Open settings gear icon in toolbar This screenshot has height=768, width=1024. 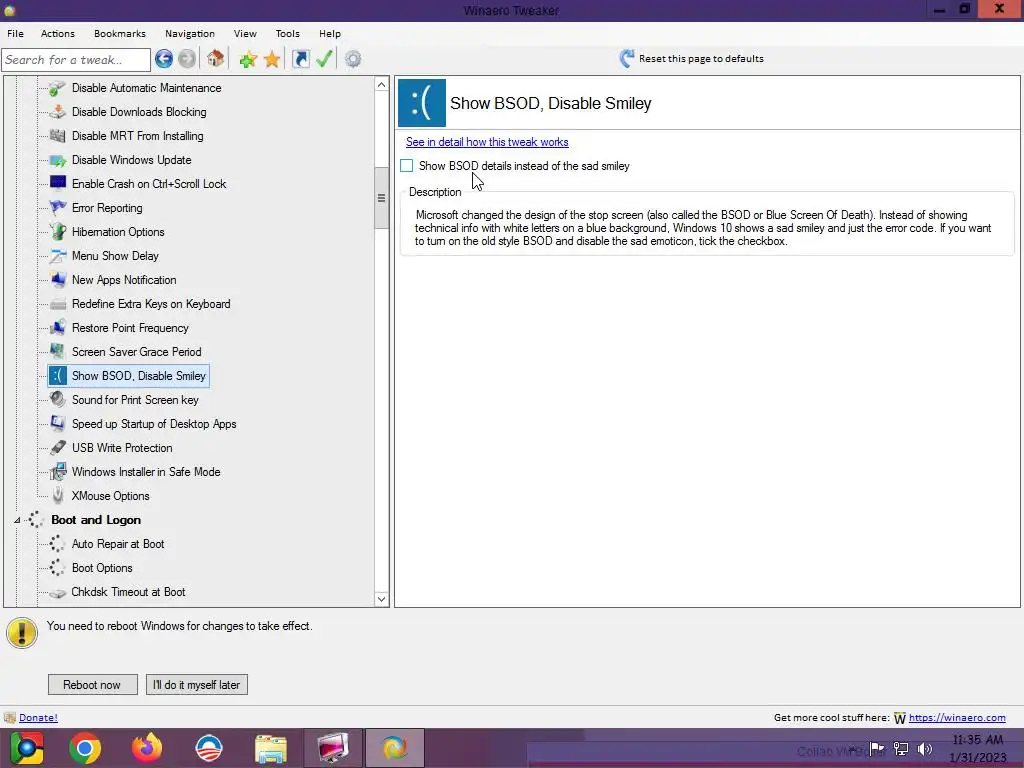[353, 59]
